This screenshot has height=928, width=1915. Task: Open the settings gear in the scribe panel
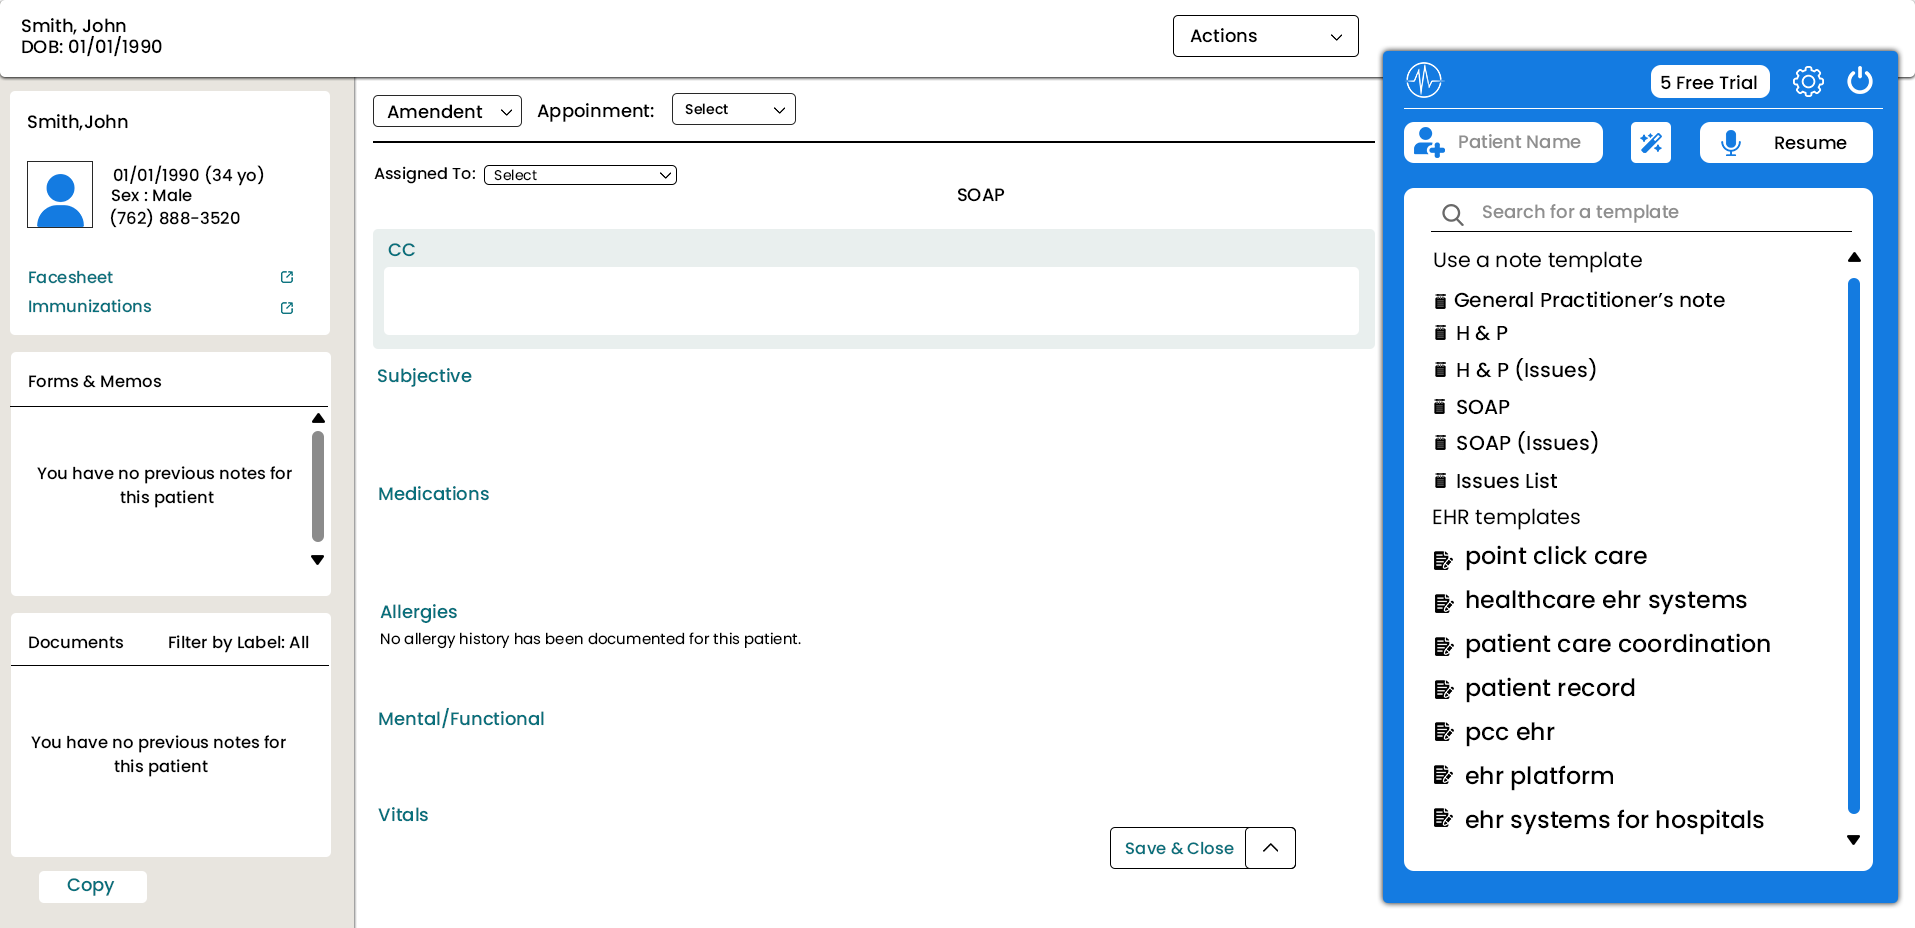[x=1808, y=82]
